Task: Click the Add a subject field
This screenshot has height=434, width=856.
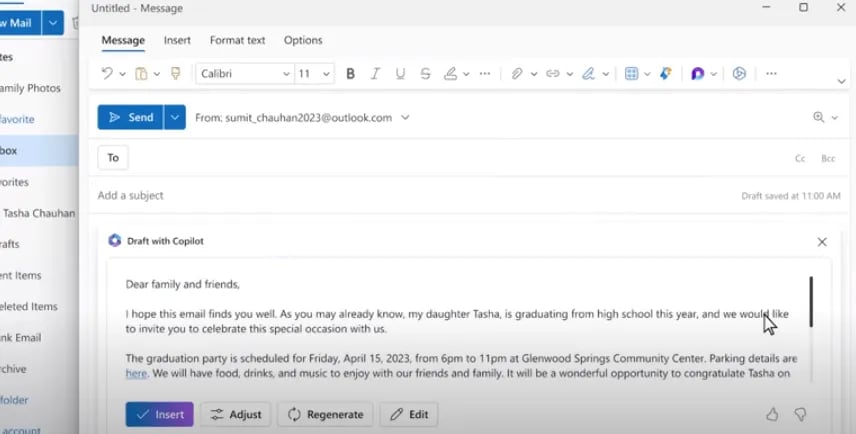Action: [415, 195]
